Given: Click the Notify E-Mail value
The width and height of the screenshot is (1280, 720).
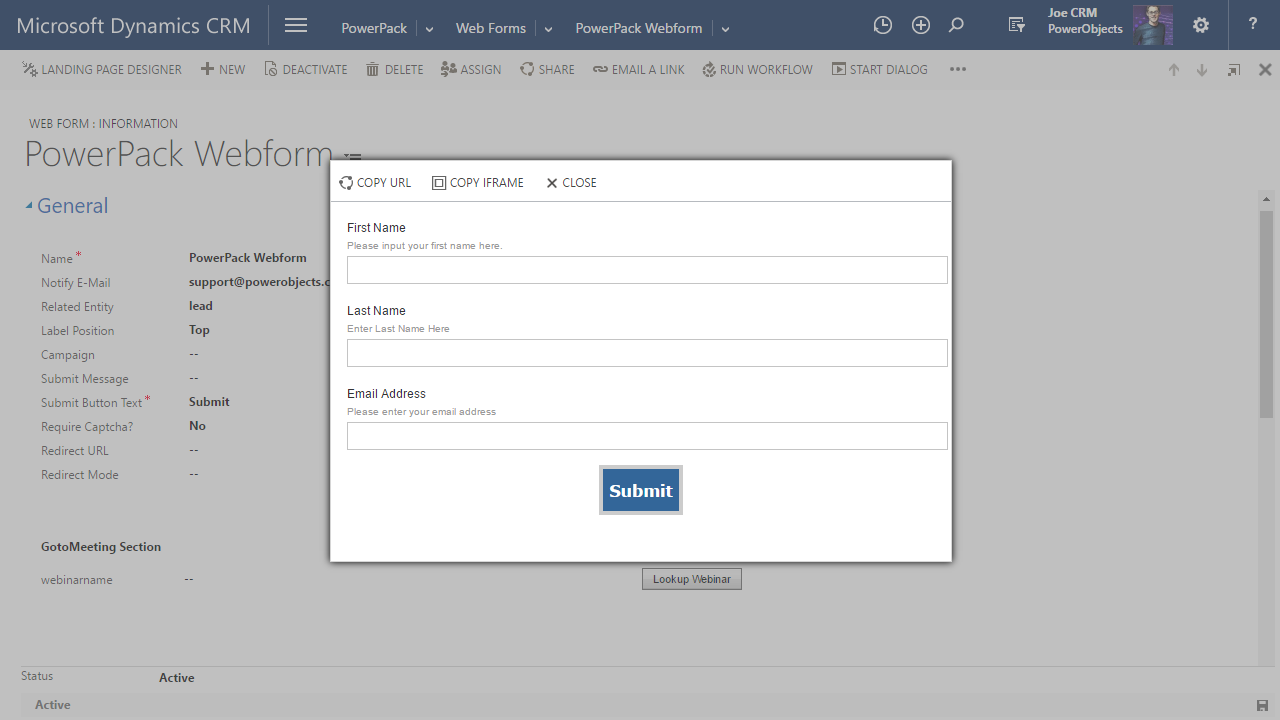Looking at the screenshot, I should point(259,282).
